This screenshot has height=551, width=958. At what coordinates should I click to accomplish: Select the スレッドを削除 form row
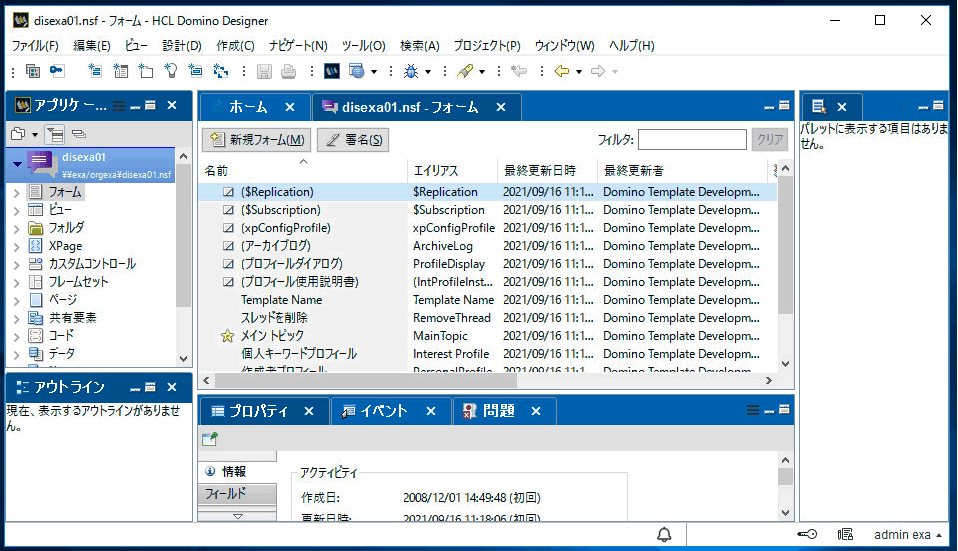coord(488,318)
